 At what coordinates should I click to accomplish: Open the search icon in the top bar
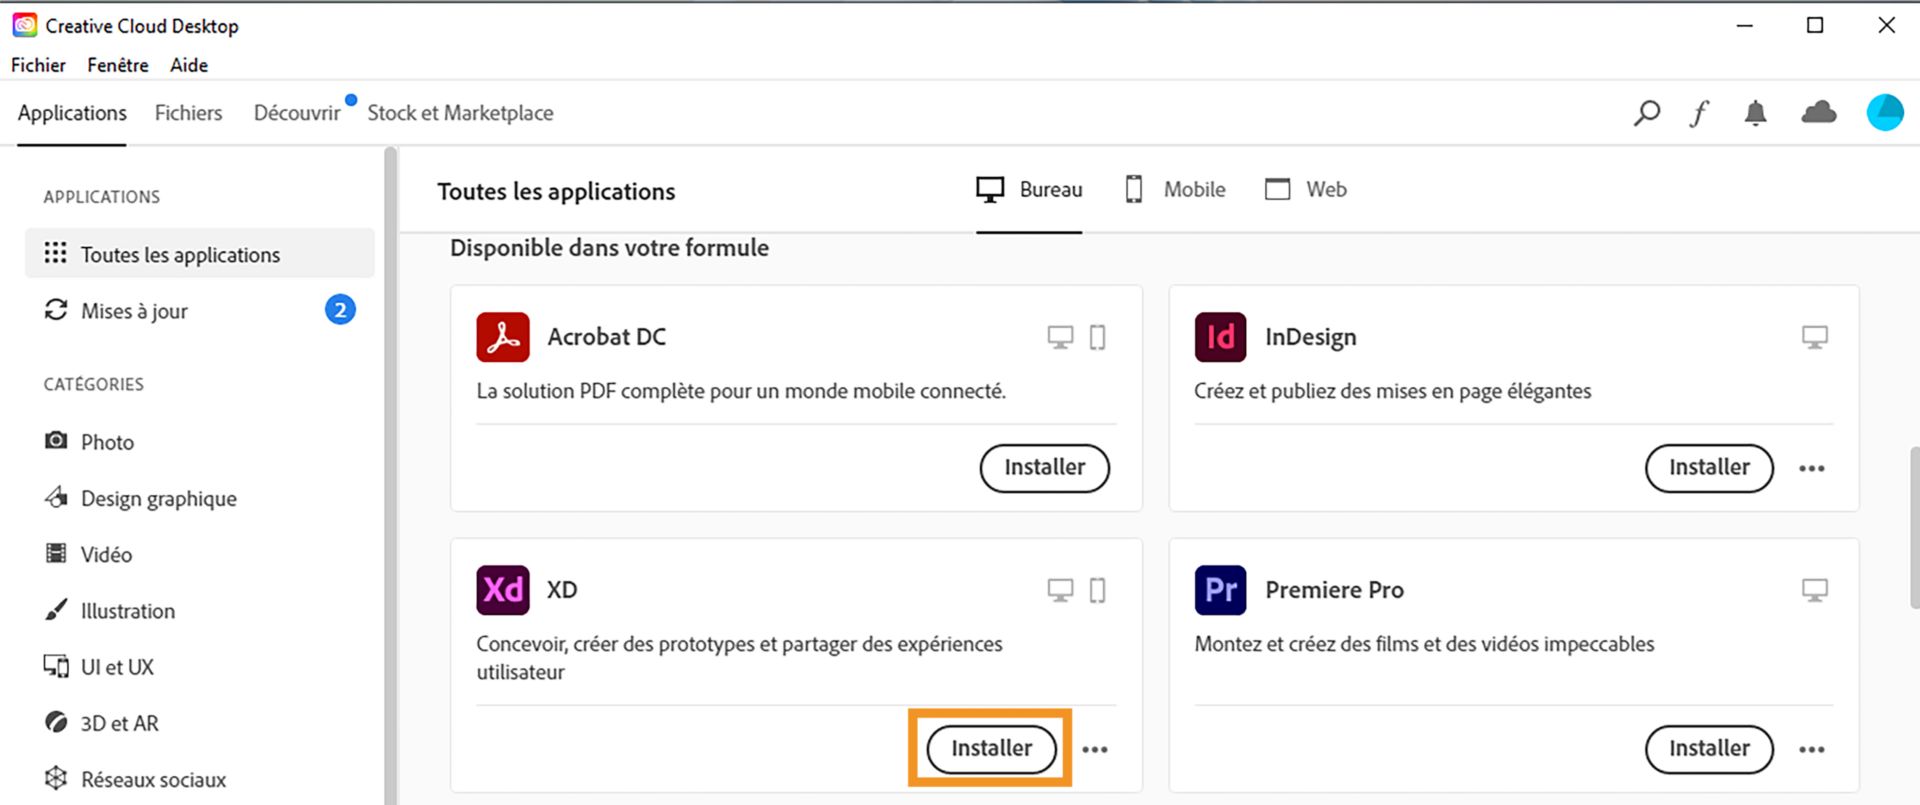[1646, 113]
